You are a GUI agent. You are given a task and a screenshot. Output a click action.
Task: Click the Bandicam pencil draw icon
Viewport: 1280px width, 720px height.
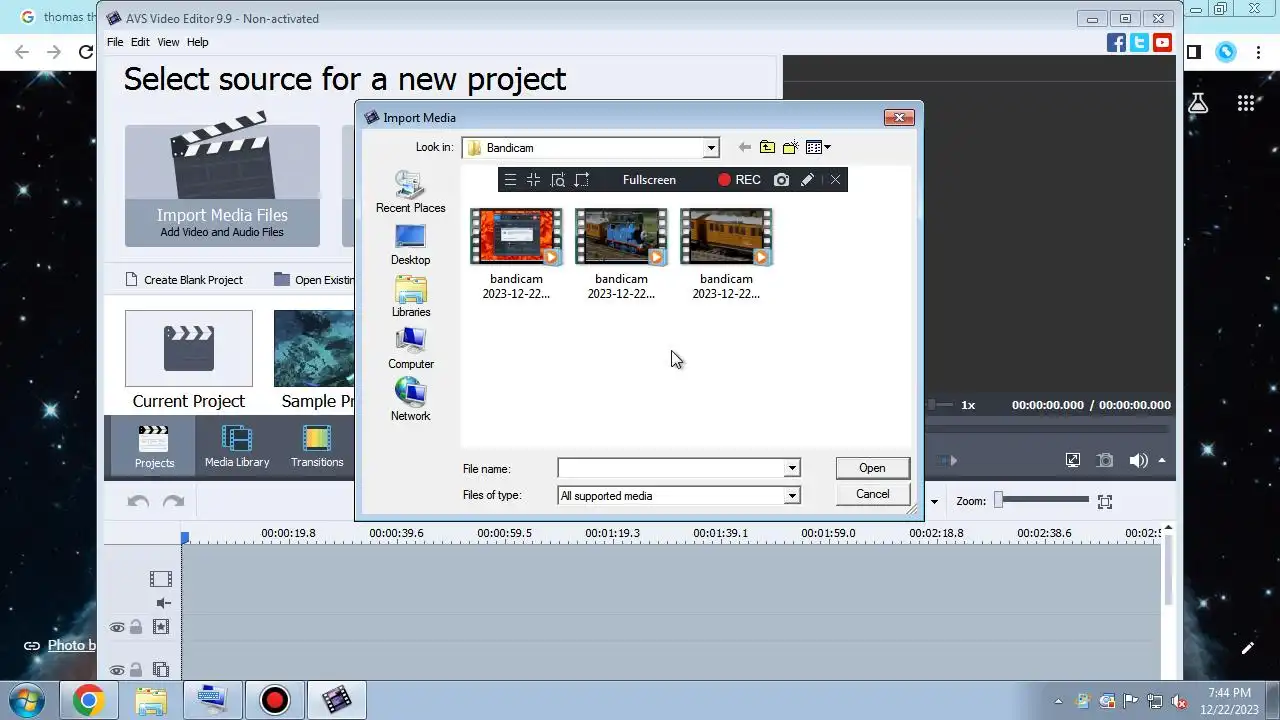click(807, 180)
